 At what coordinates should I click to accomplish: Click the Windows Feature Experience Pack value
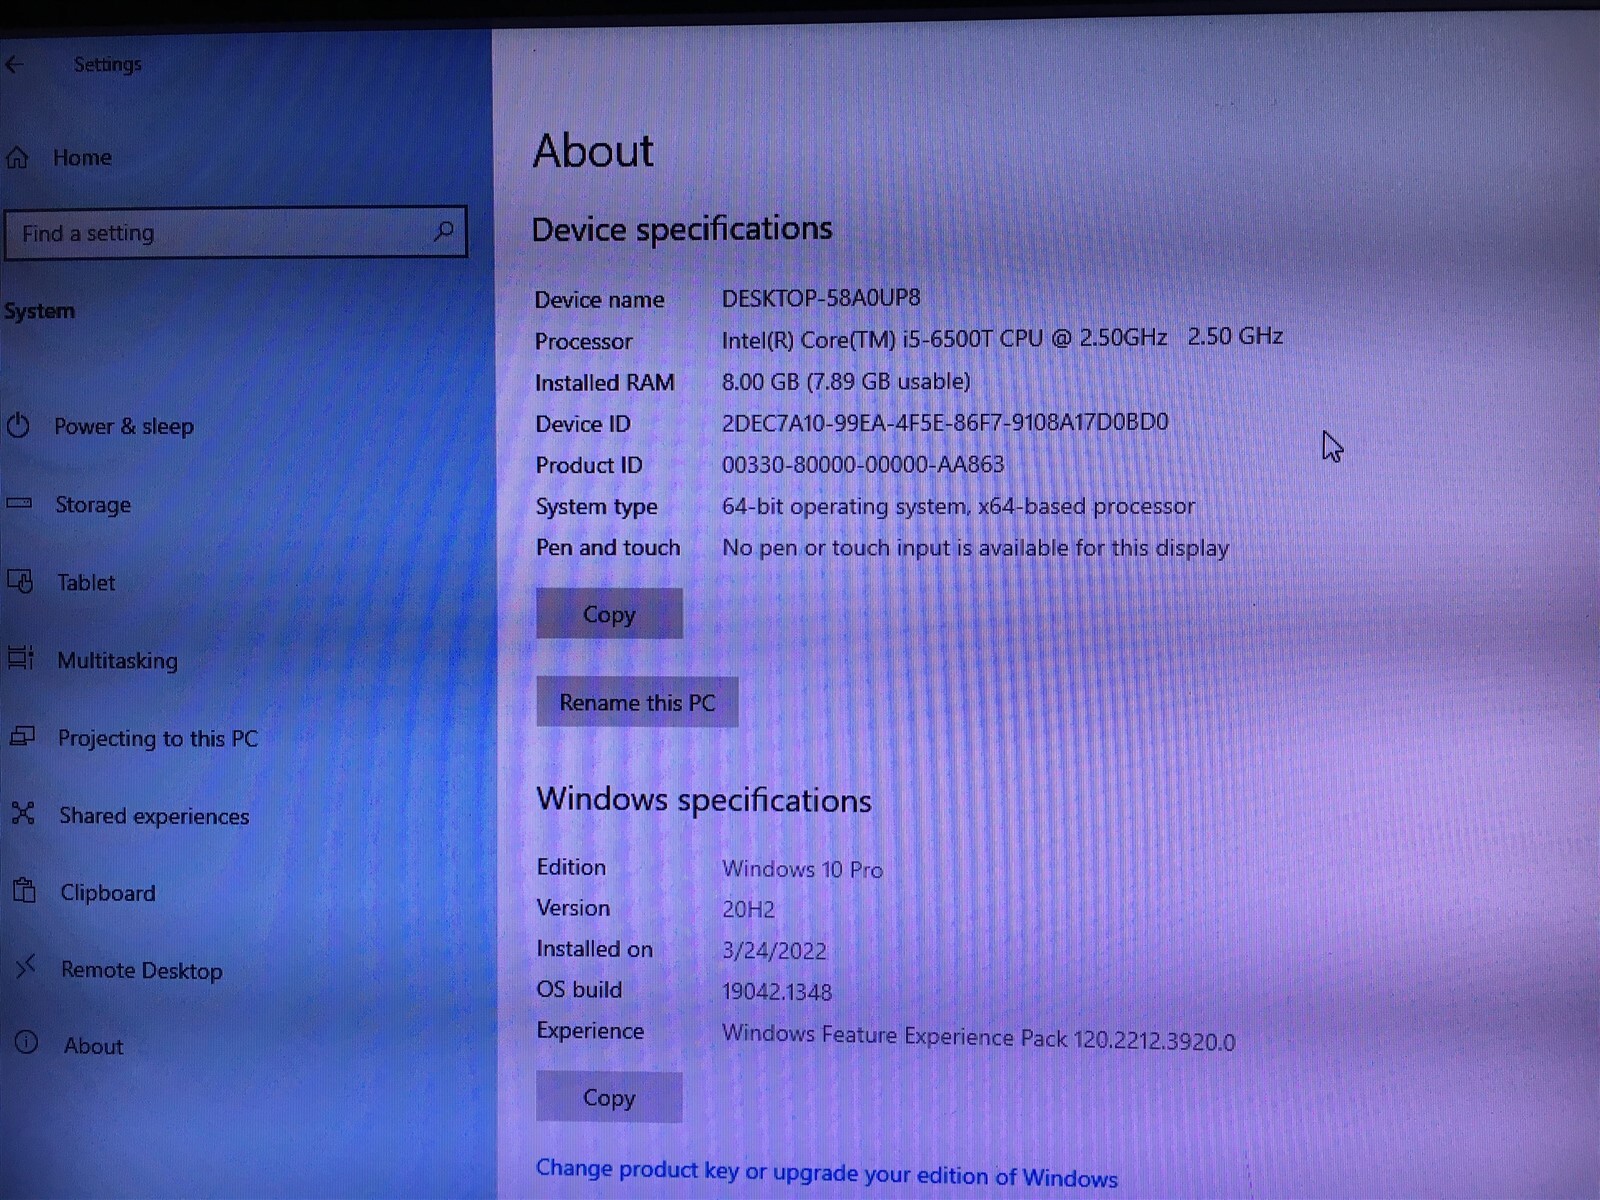(978, 1038)
